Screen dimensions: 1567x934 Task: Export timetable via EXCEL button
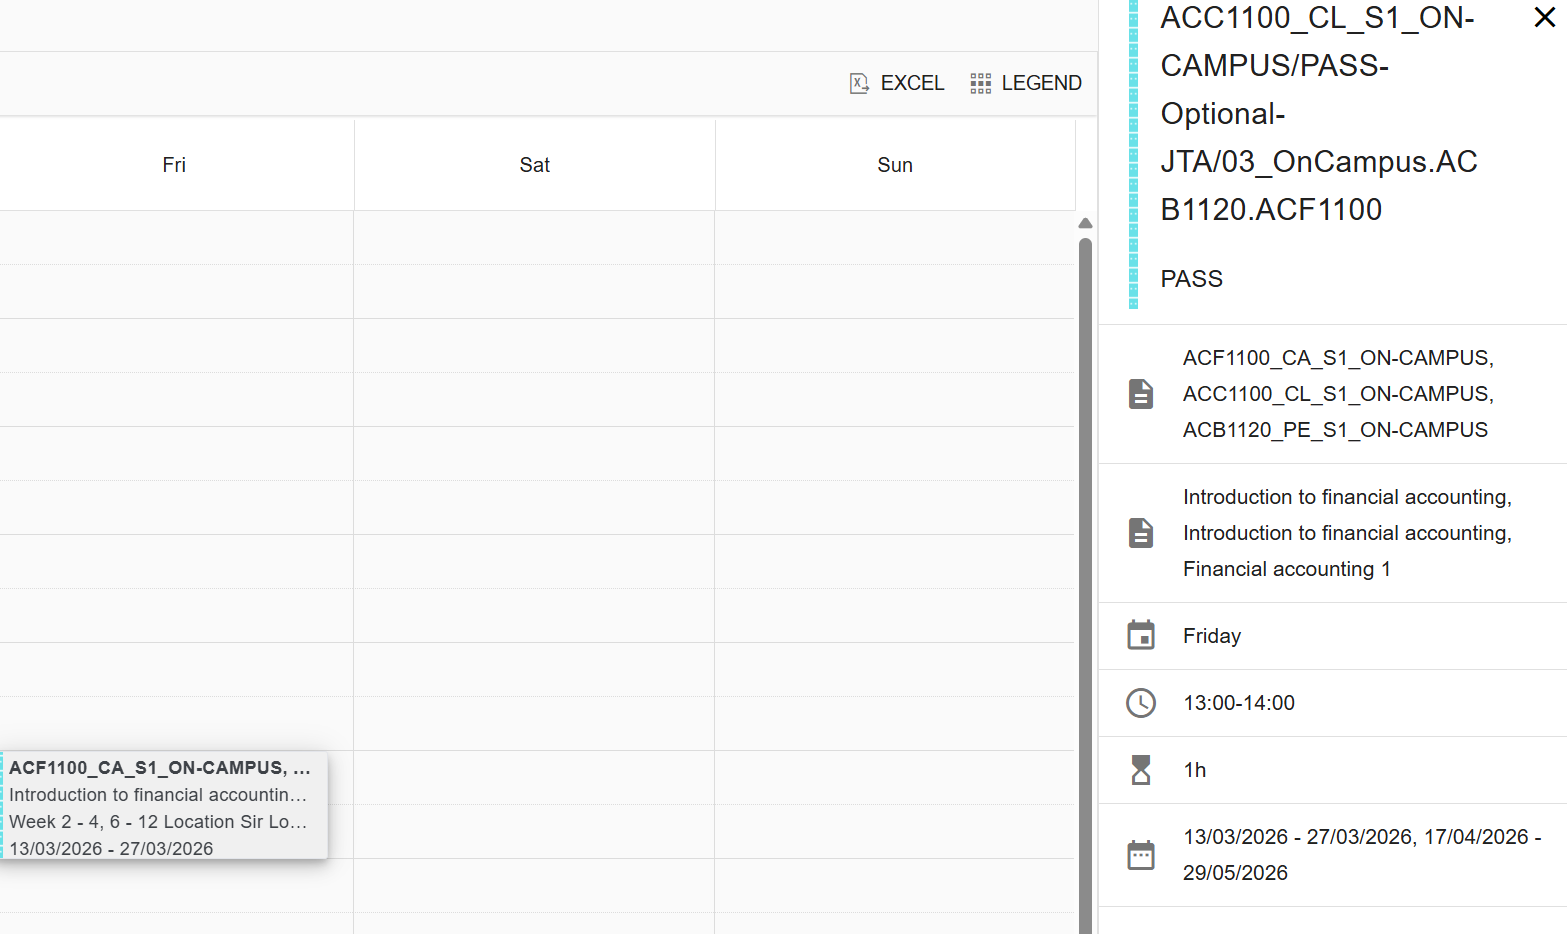[897, 83]
